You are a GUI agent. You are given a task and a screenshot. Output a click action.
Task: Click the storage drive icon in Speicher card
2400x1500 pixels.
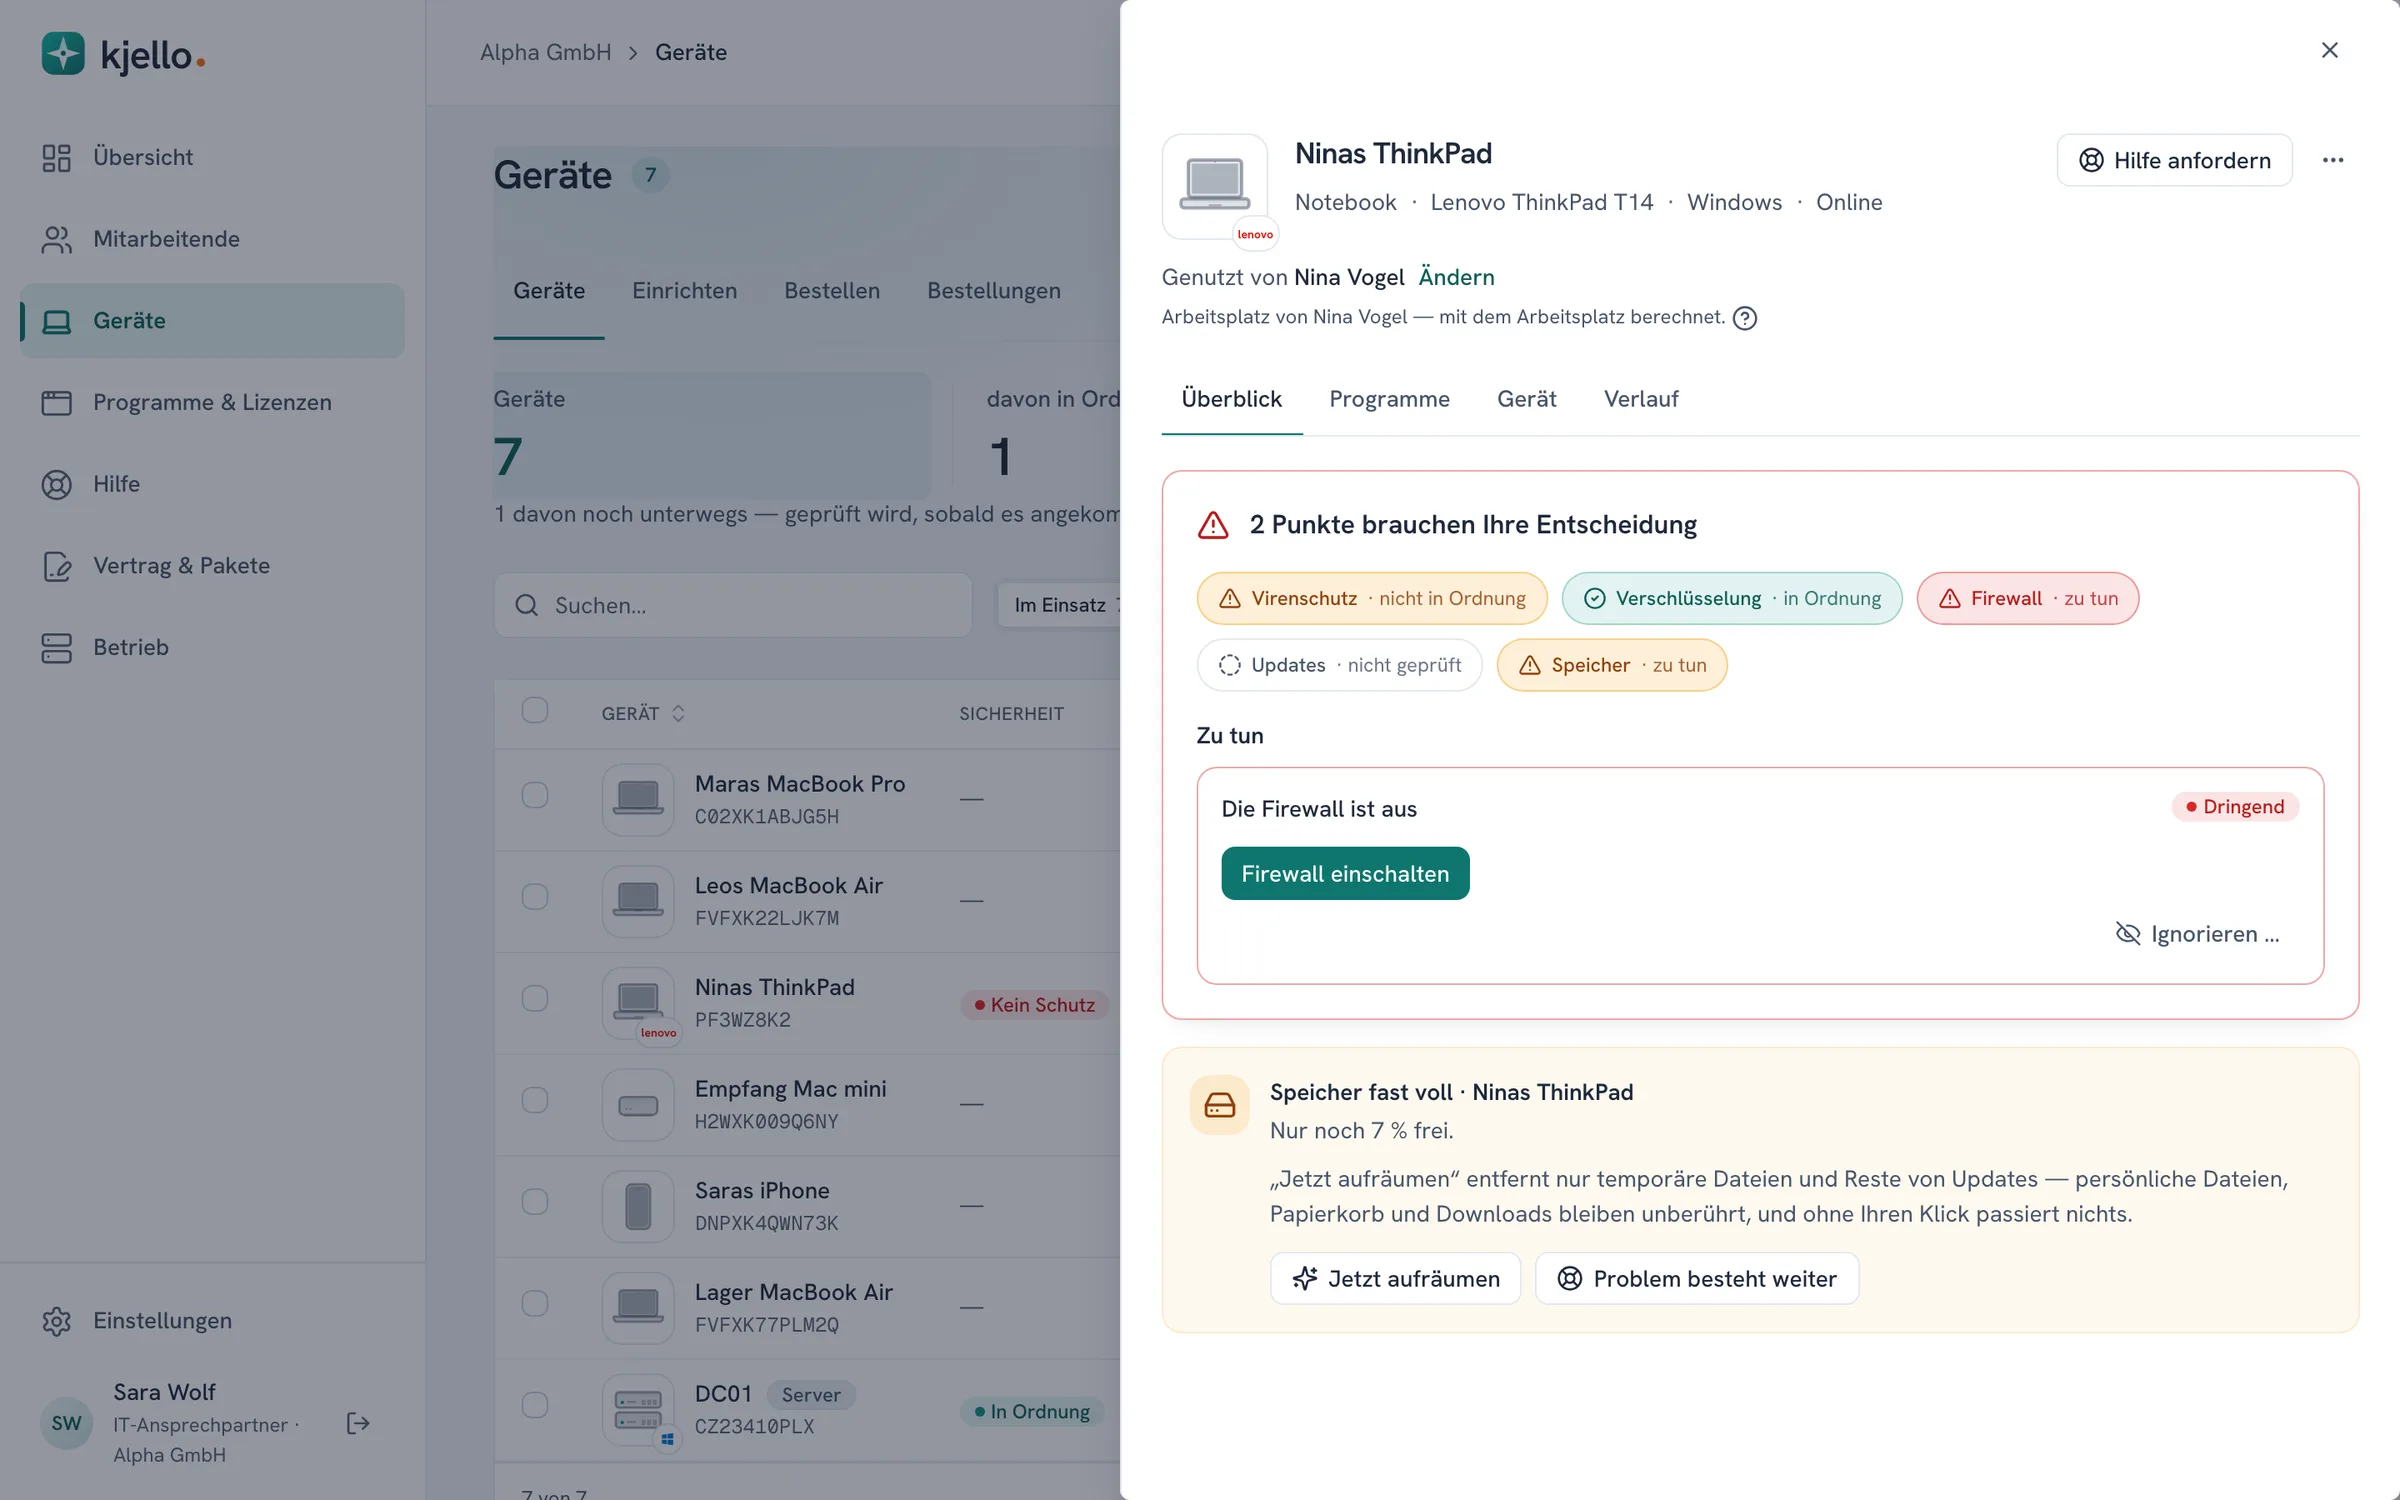click(1220, 1105)
